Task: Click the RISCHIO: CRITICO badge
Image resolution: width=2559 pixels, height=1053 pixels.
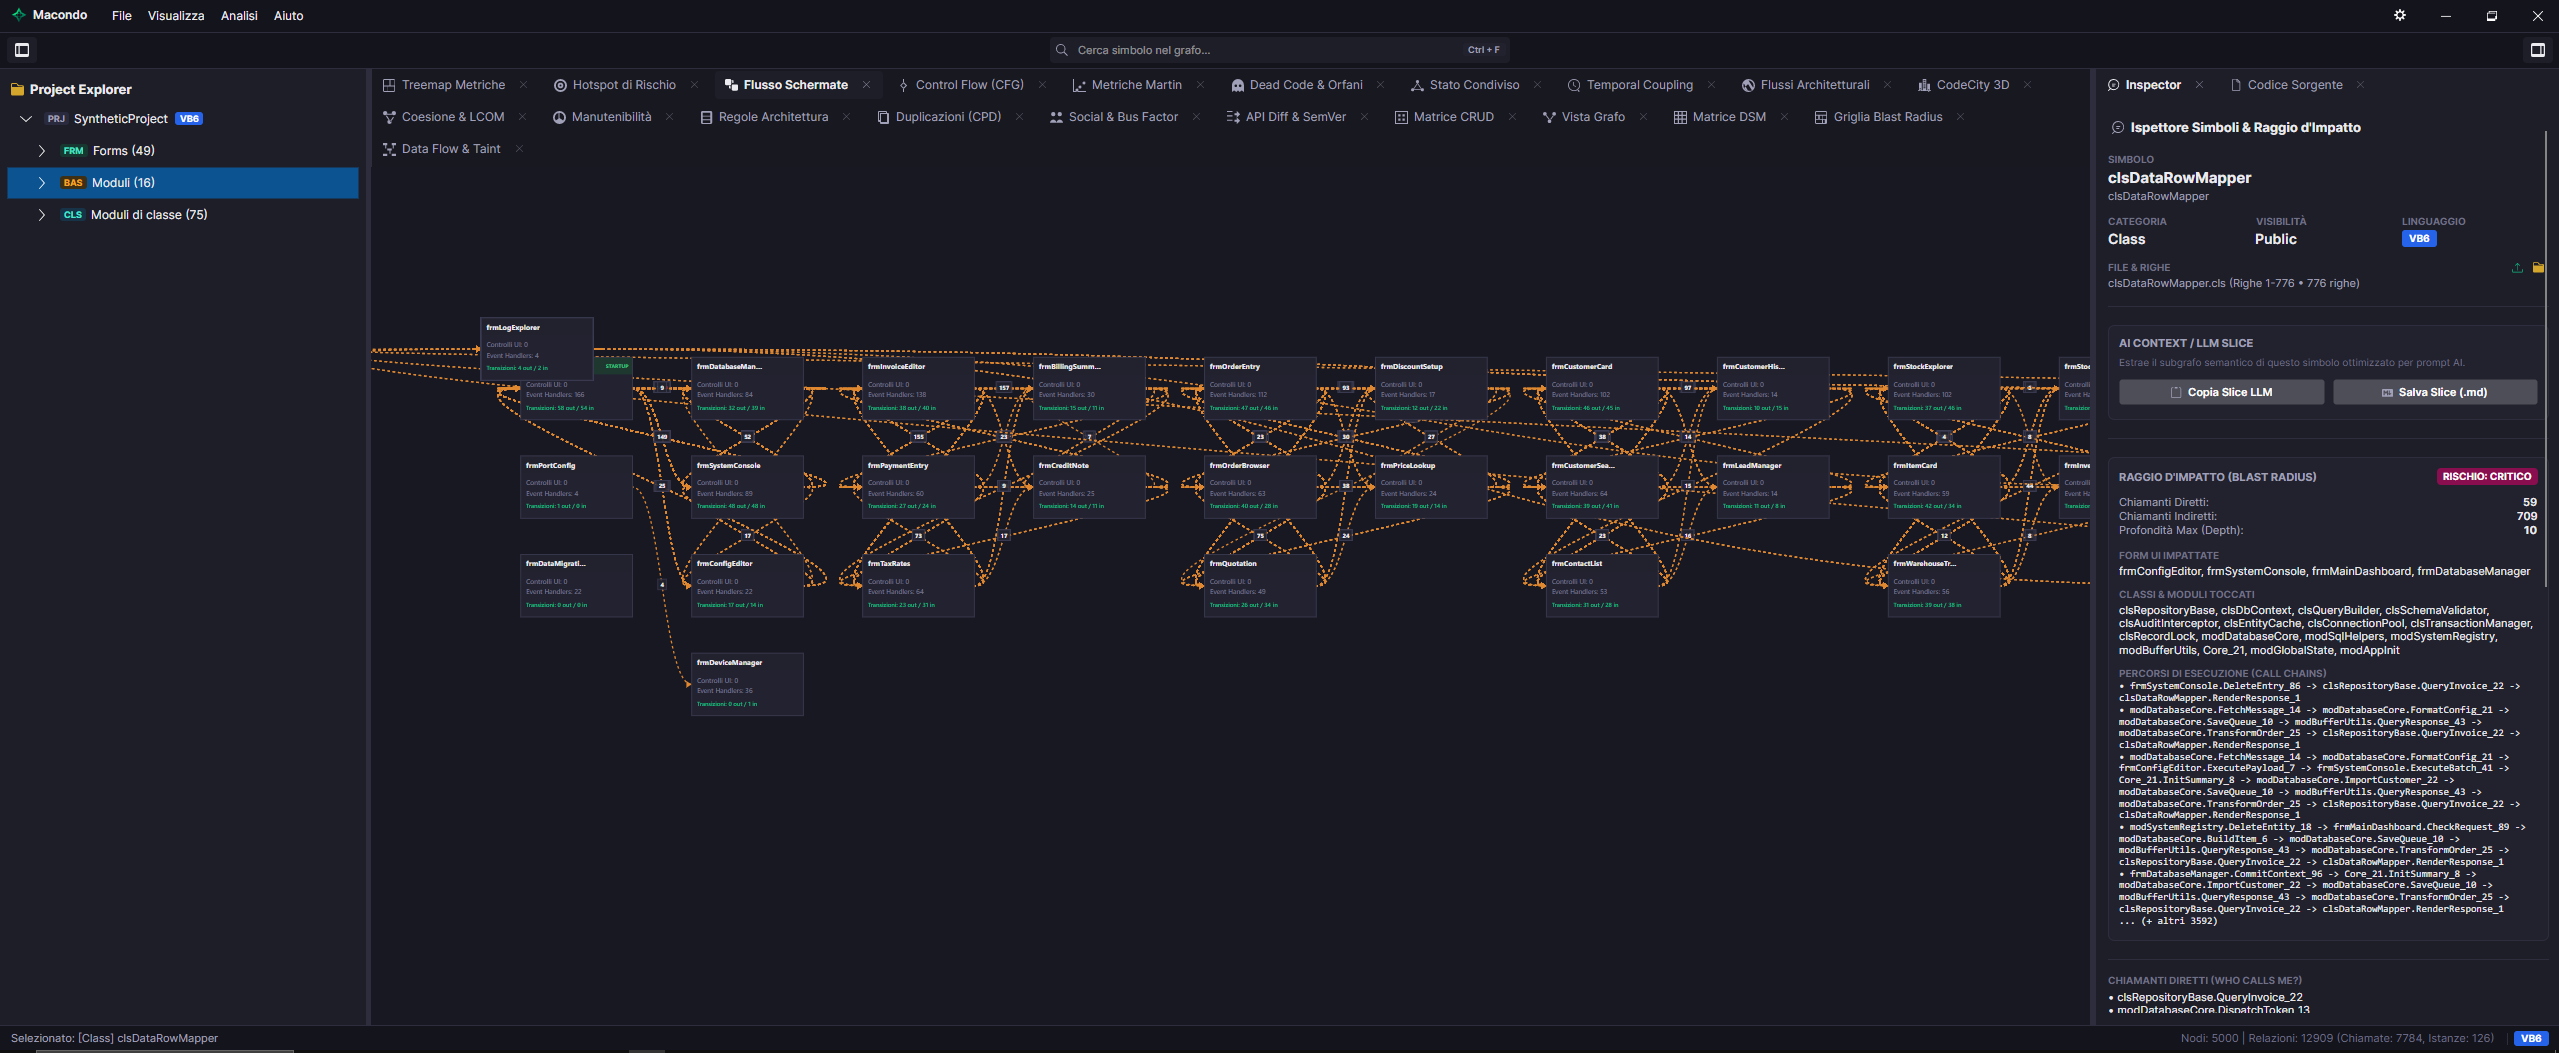Action: [2486, 477]
